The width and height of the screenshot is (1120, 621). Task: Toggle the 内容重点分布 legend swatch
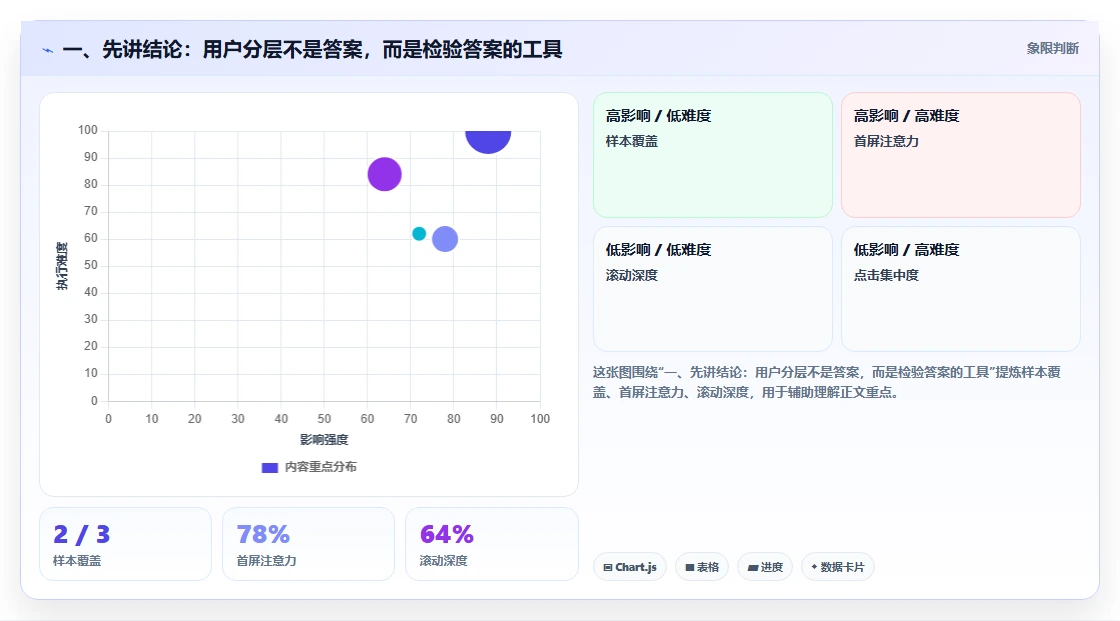coord(269,467)
